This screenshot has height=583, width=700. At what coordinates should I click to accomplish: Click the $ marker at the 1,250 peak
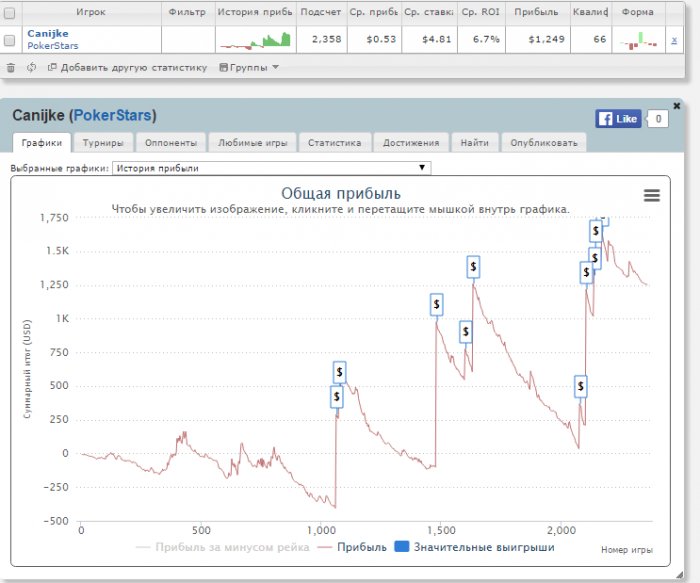click(x=473, y=267)
